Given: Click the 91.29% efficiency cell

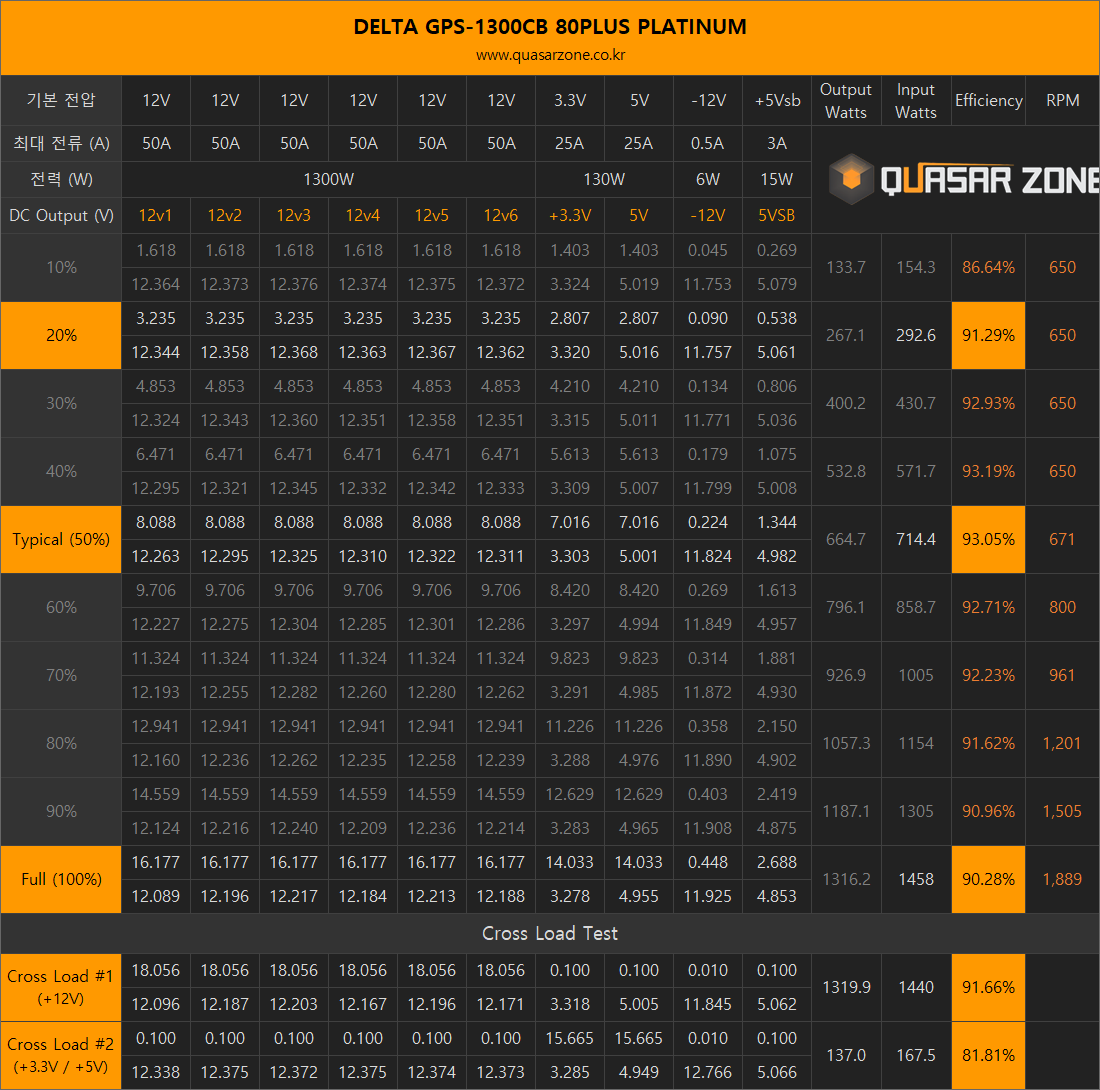Looking at the screenshot, I should [988, 335].
